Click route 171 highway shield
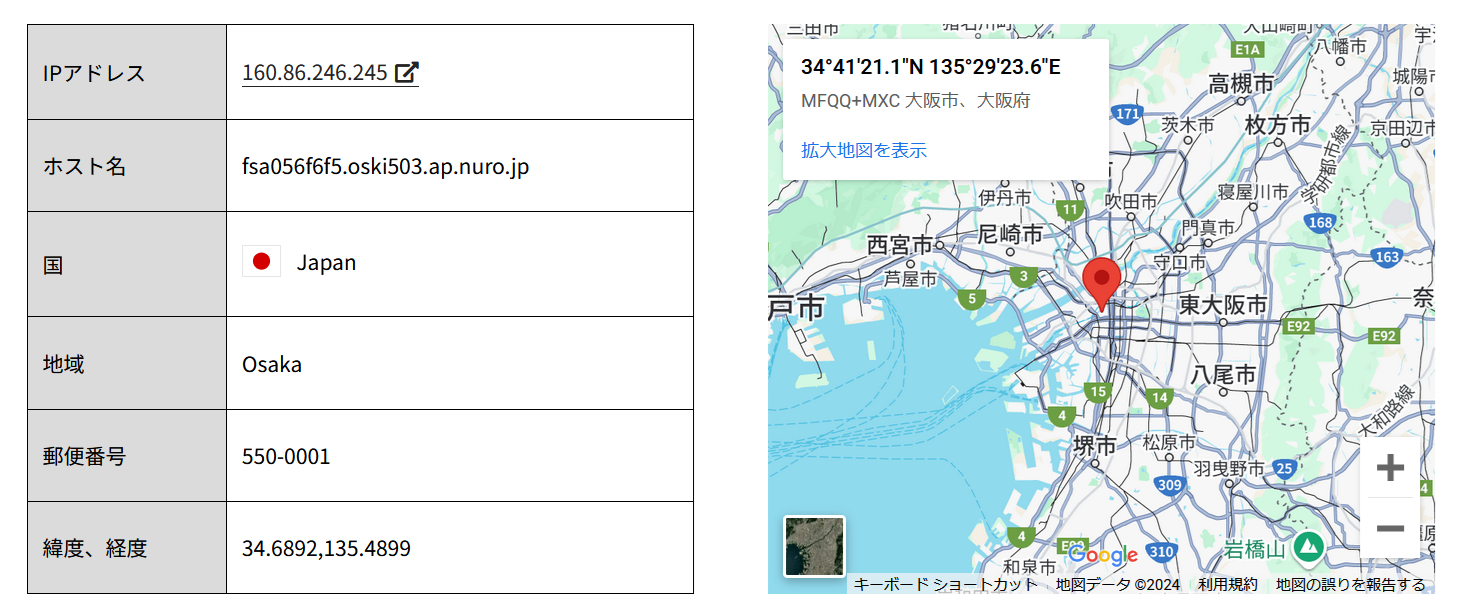 1128,114
